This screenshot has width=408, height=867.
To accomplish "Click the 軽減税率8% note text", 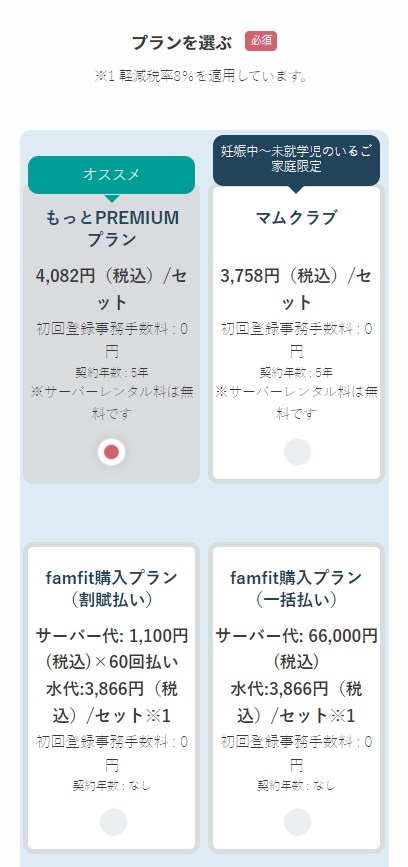I will [201, 76].
